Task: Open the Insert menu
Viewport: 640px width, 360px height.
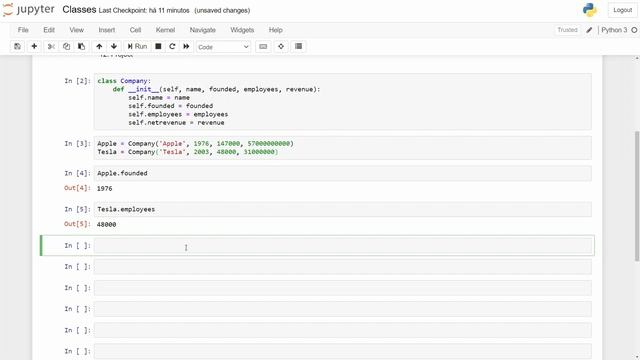Action: 107,30
